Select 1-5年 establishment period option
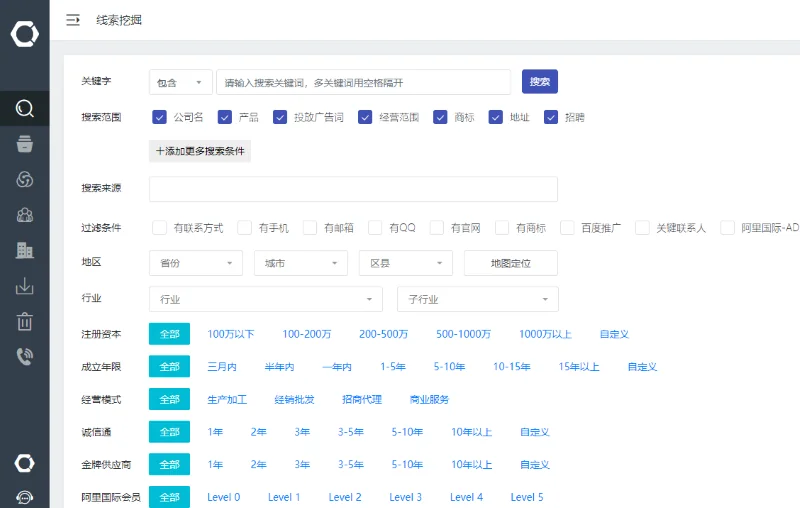 point(393,367)
